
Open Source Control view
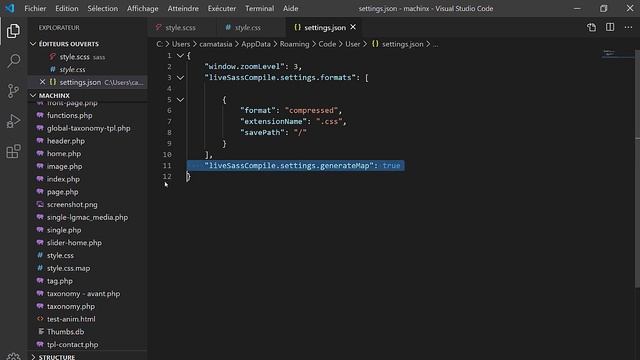[x=13, y=91]
